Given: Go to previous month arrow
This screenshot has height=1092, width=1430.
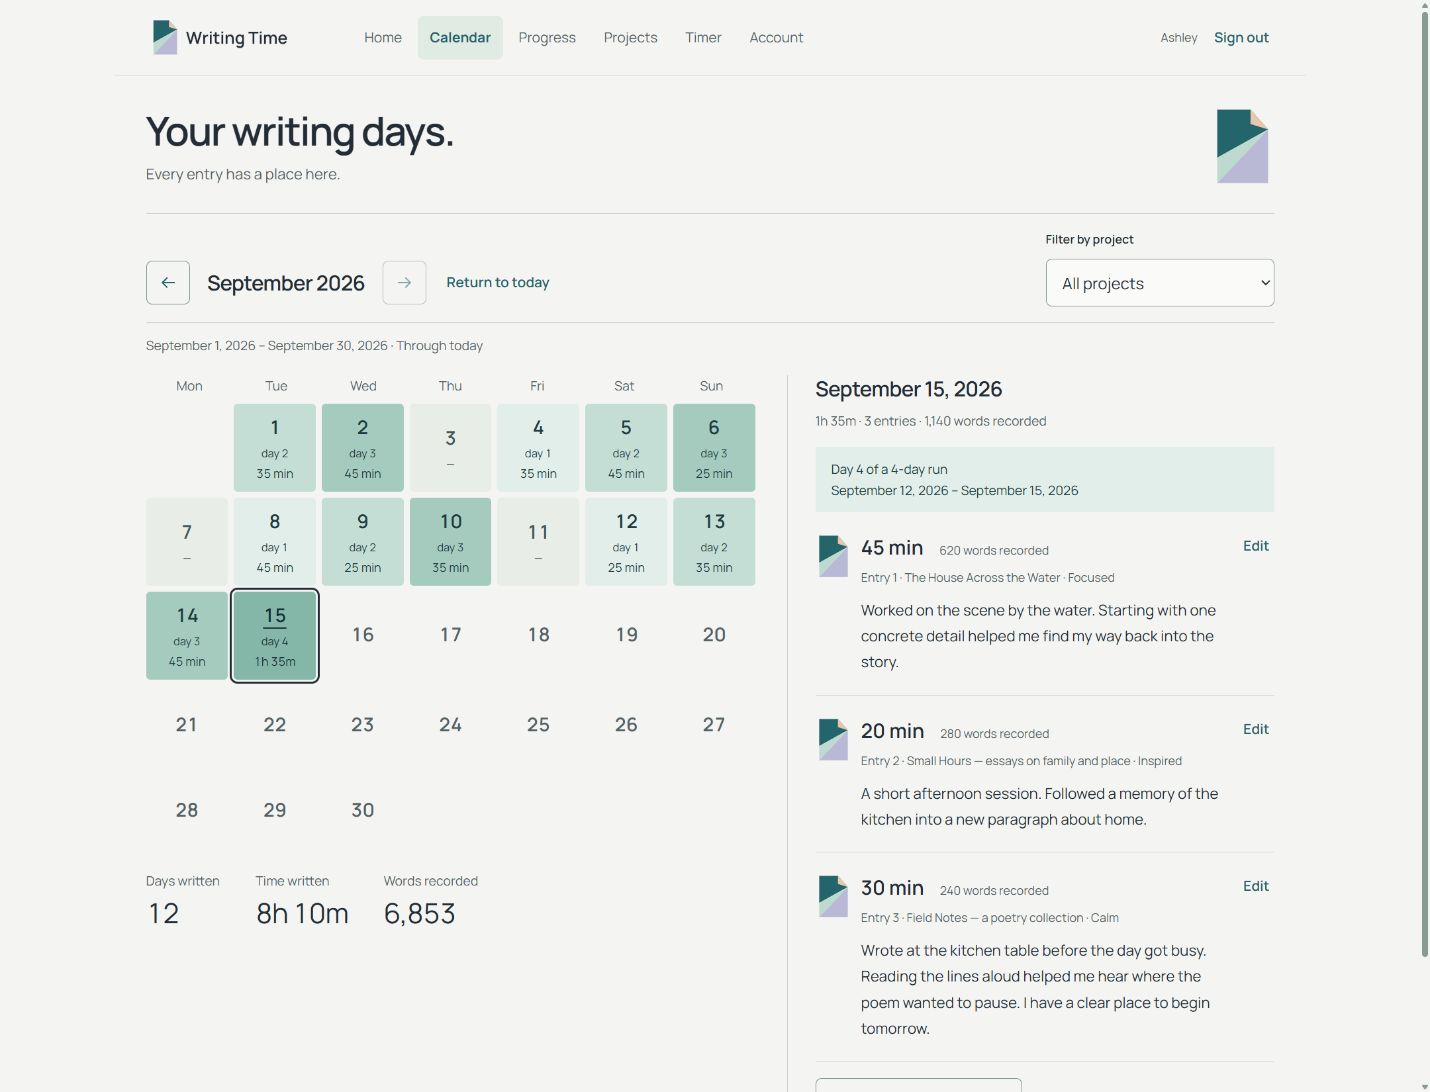Looking at the screenshot, I should pos(168,283).
